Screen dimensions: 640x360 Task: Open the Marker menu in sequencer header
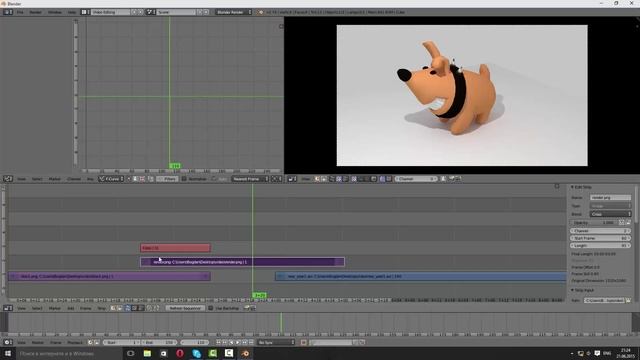pos(54,308)
